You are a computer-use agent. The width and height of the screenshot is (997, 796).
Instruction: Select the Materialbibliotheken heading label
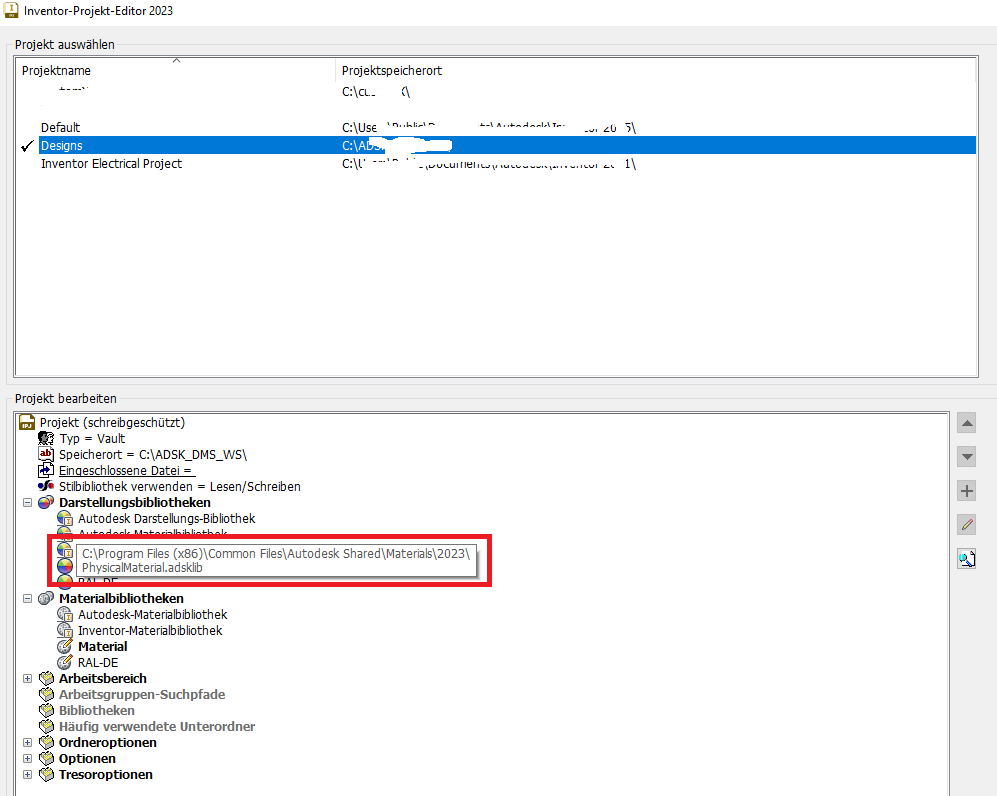click(121, 598)
